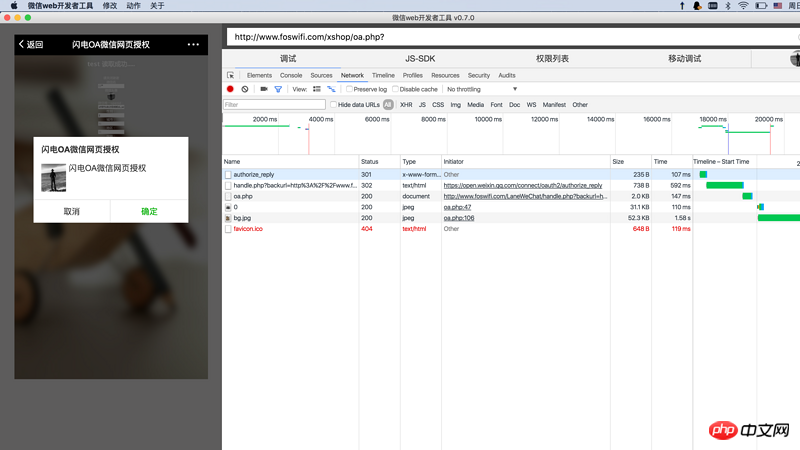
Task: Click the red record network log button
Action: tap(230, 89)
